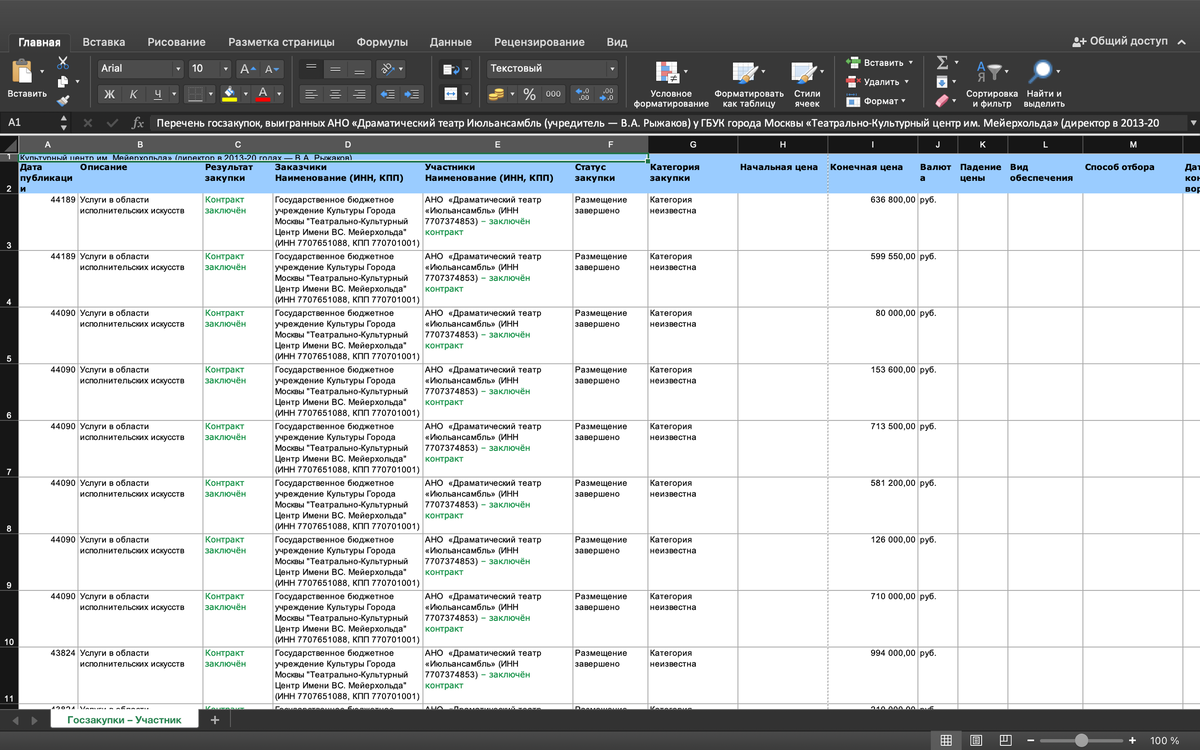Center text horizontally
The width and height of the screenshot is (1200, 750).
(335, 94)
